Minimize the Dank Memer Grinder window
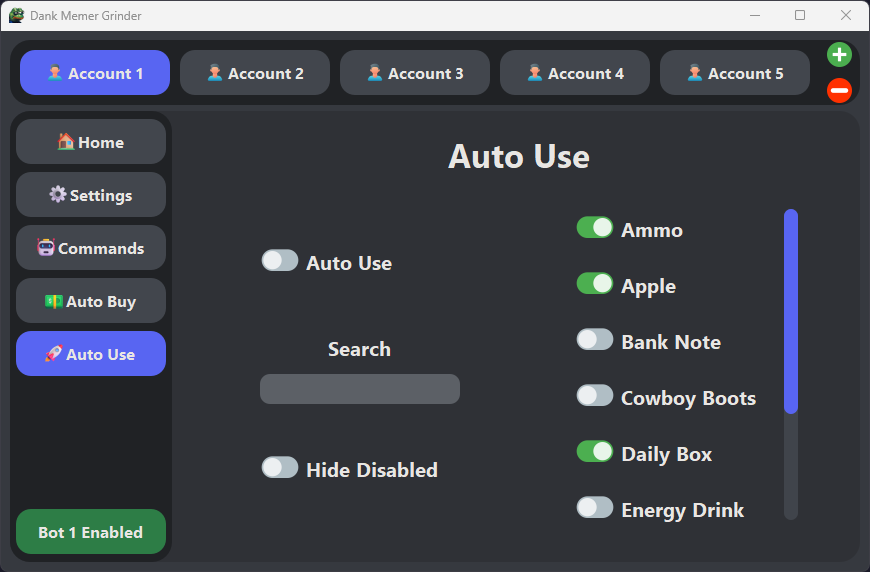Image resolution: width=870 pixels, height=572 pixels. tap(755, 16)
